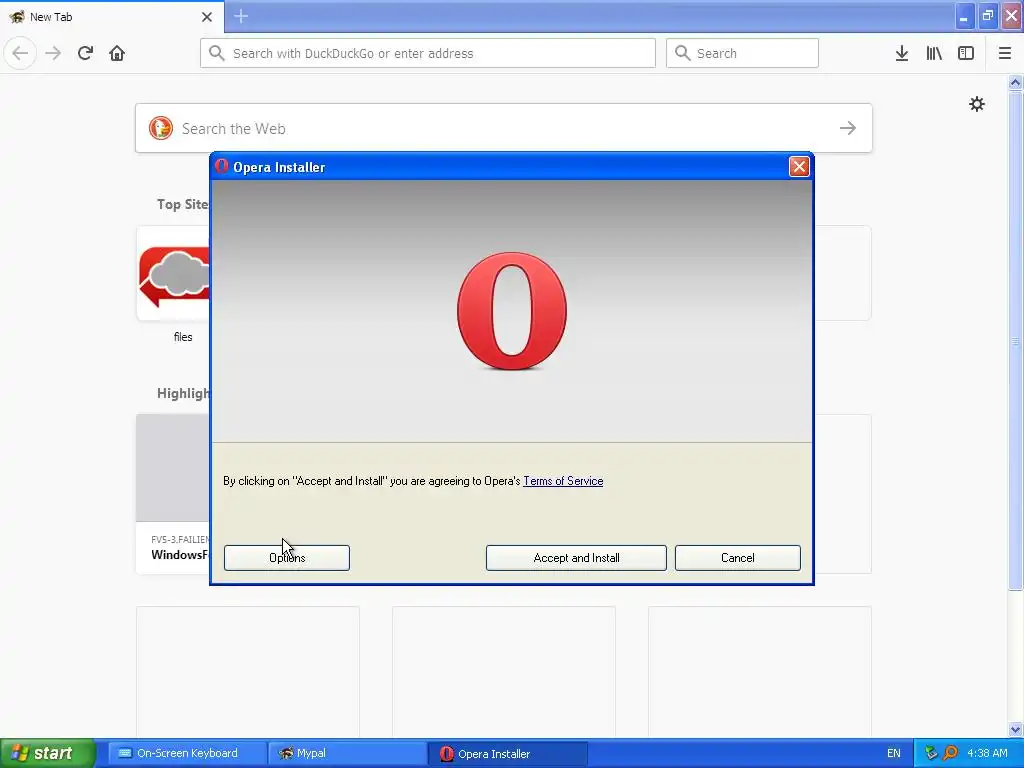The image size is (1024, 768).
Task: Submit web search with arrow icon
Action: 848,128
